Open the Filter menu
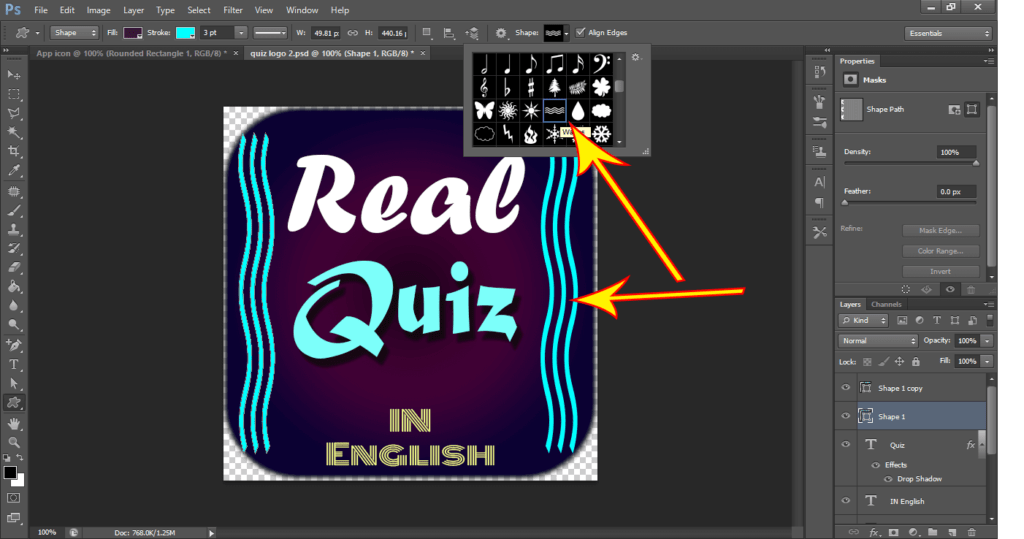 (x=232, y=10)
